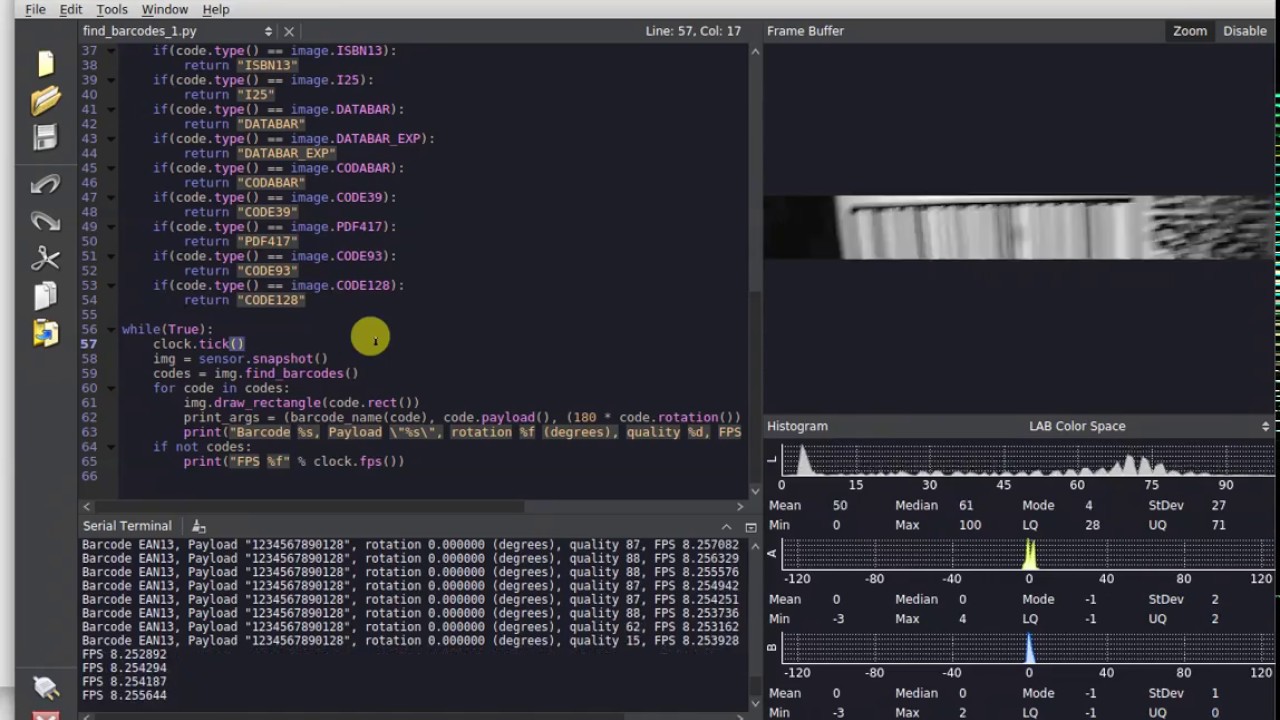Click the terminal line with quality 15
This screenshot has width=1280, height=720.
(410, 641)
